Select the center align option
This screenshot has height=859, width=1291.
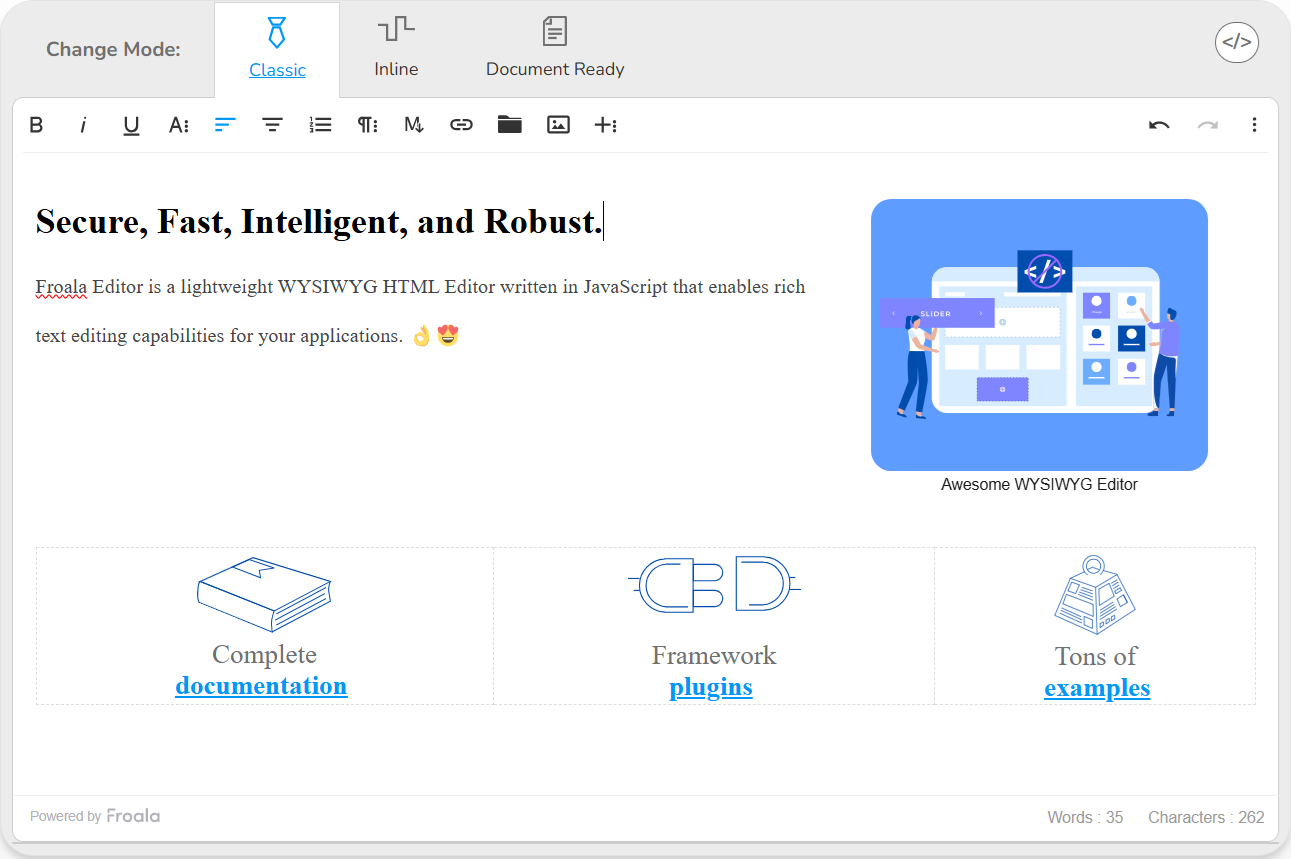(x=272, y=124)
